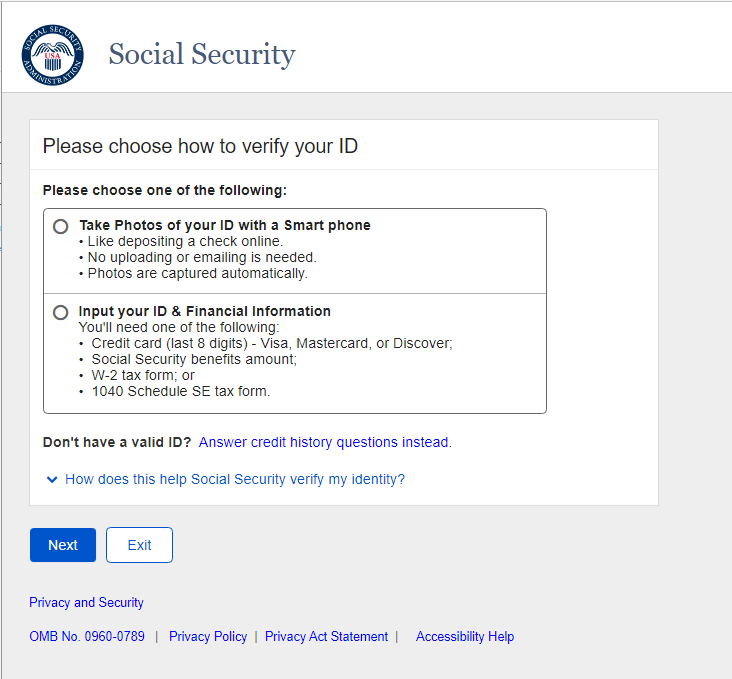This screenshot has width=732, height=679.
Task: Click the Exit button
Action: 139,545
